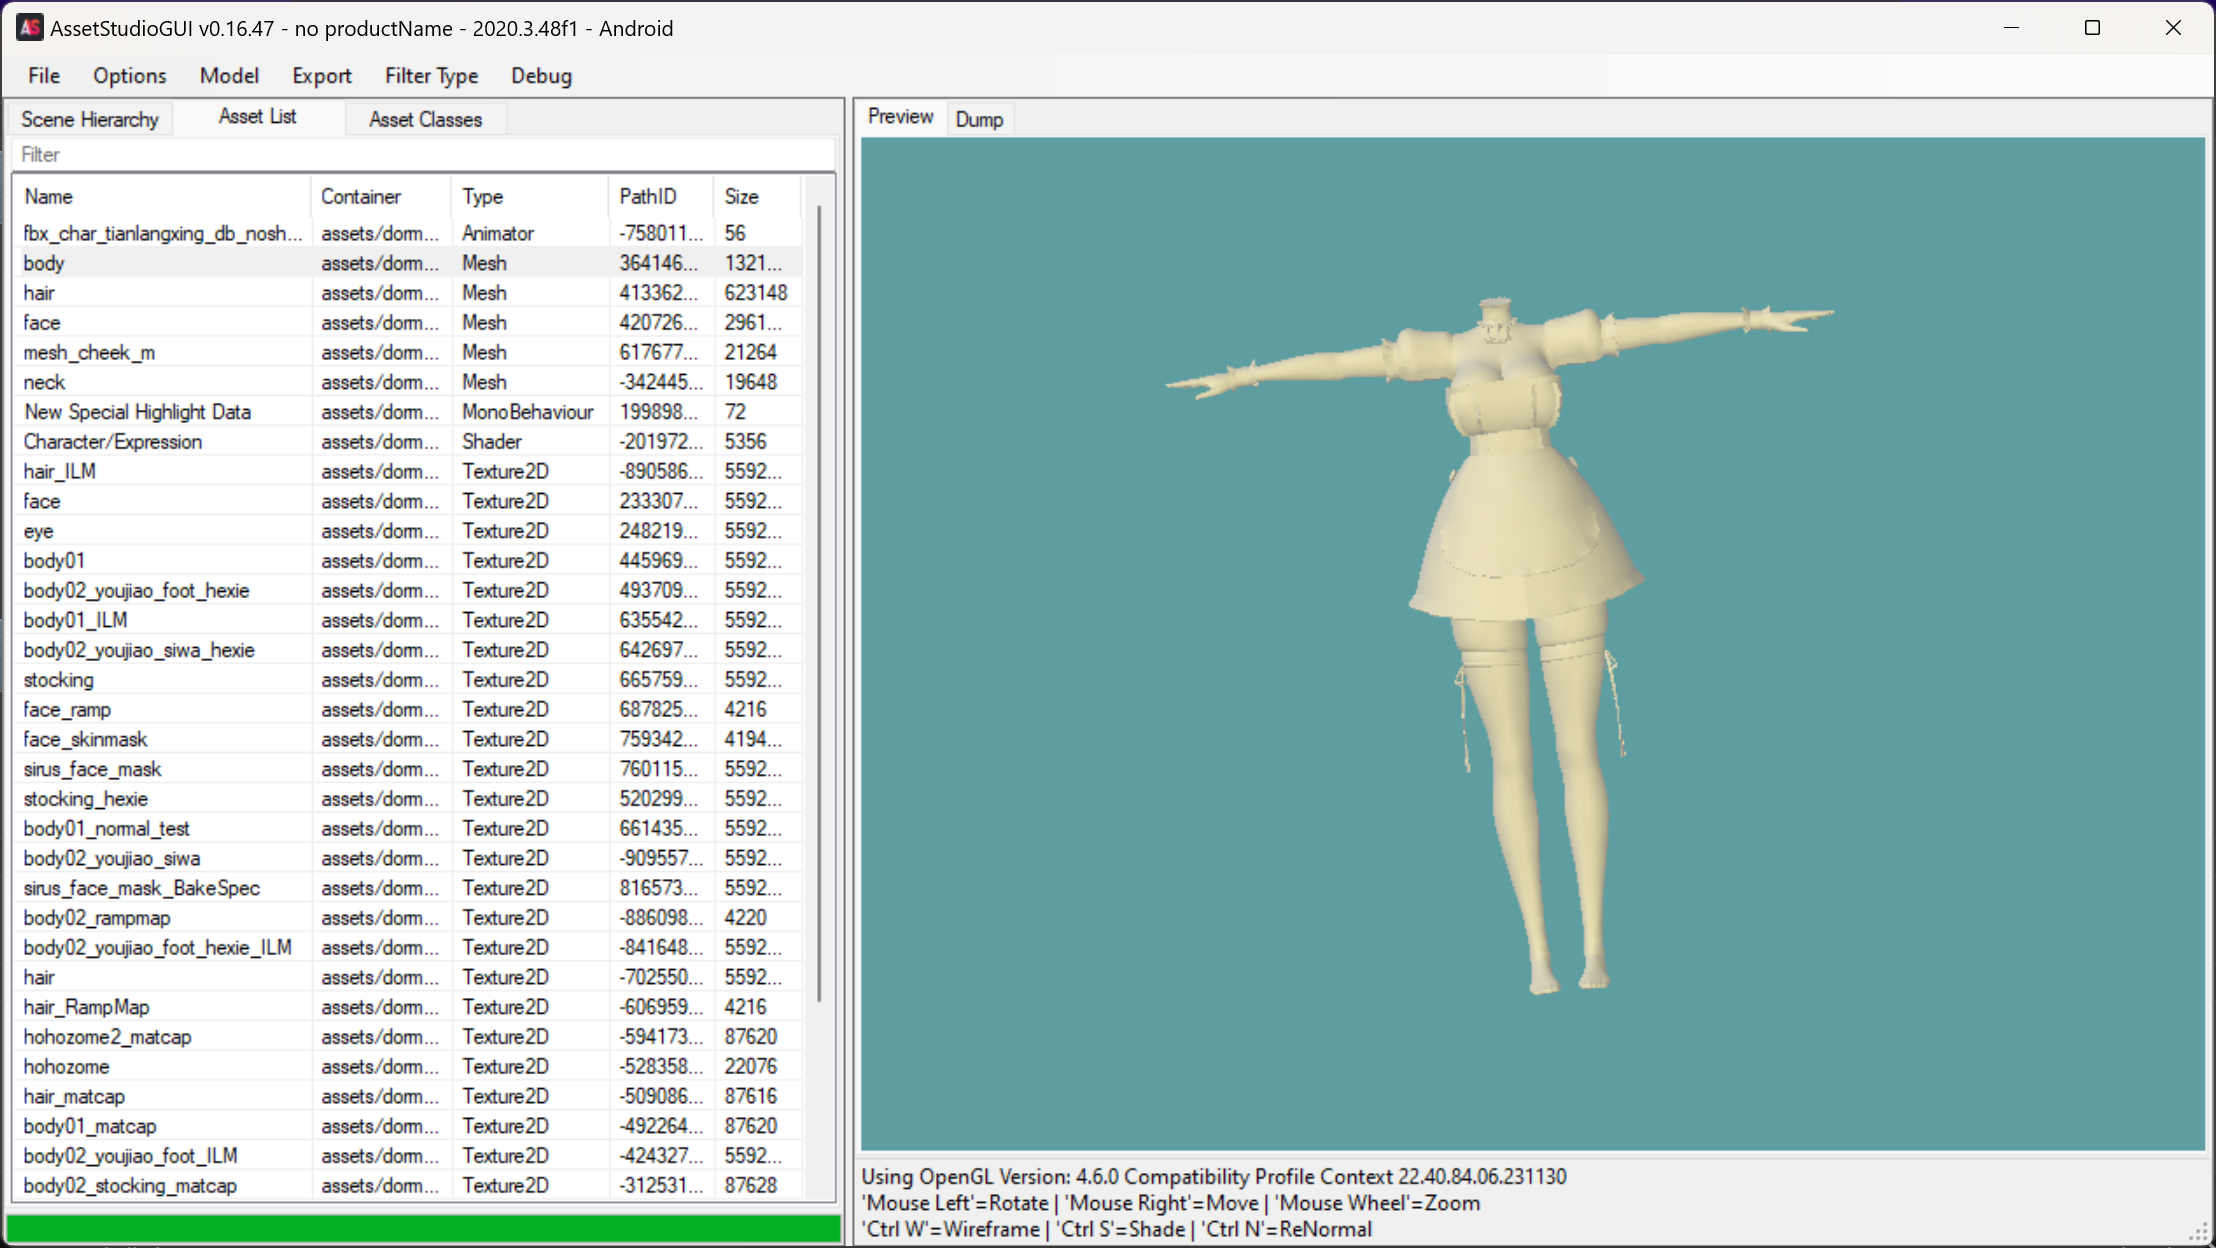This screenshot has width=2216, height=1248.
Task: Open the Debug menu
Action: 541,76
